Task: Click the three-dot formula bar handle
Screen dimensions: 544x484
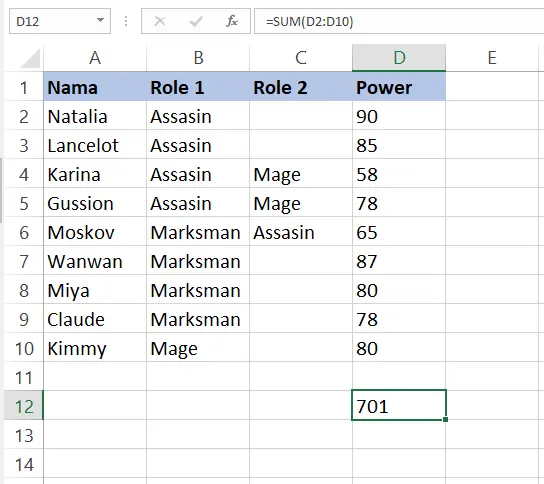Action: [x=126, y=21]
